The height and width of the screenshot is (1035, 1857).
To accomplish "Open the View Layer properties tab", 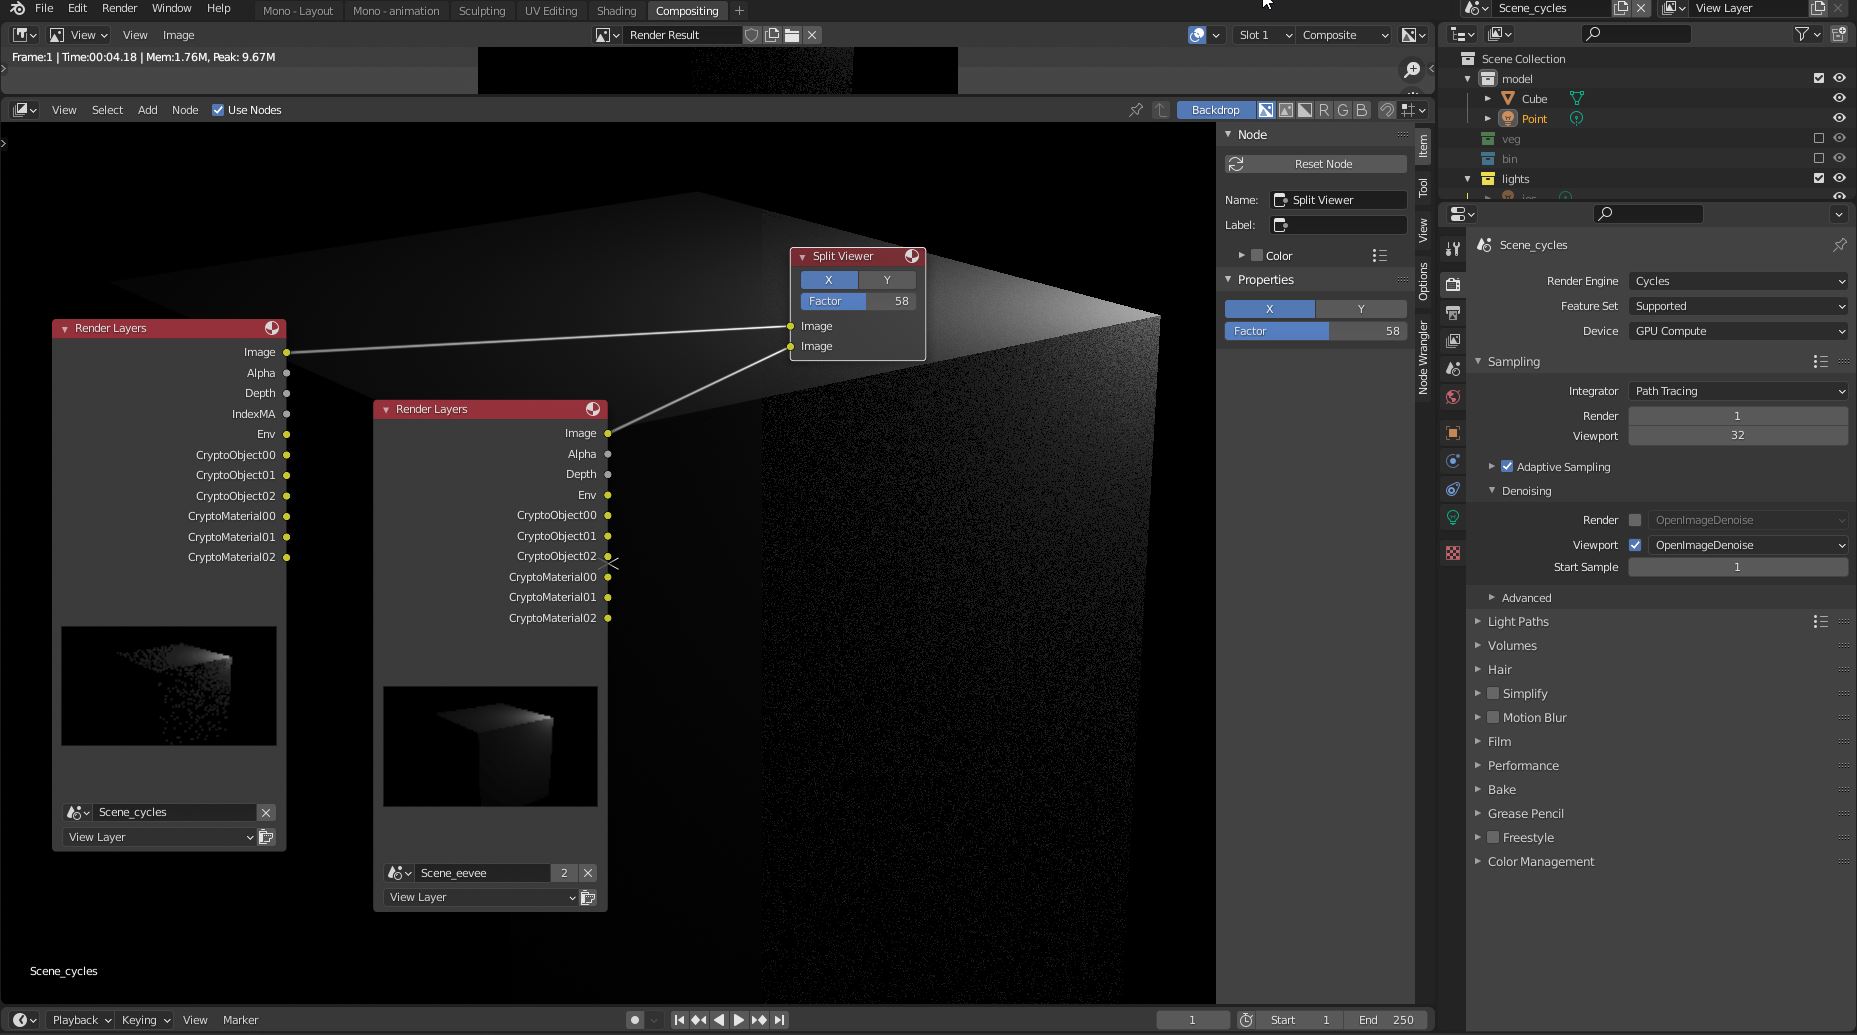I will coord(1453,341).
